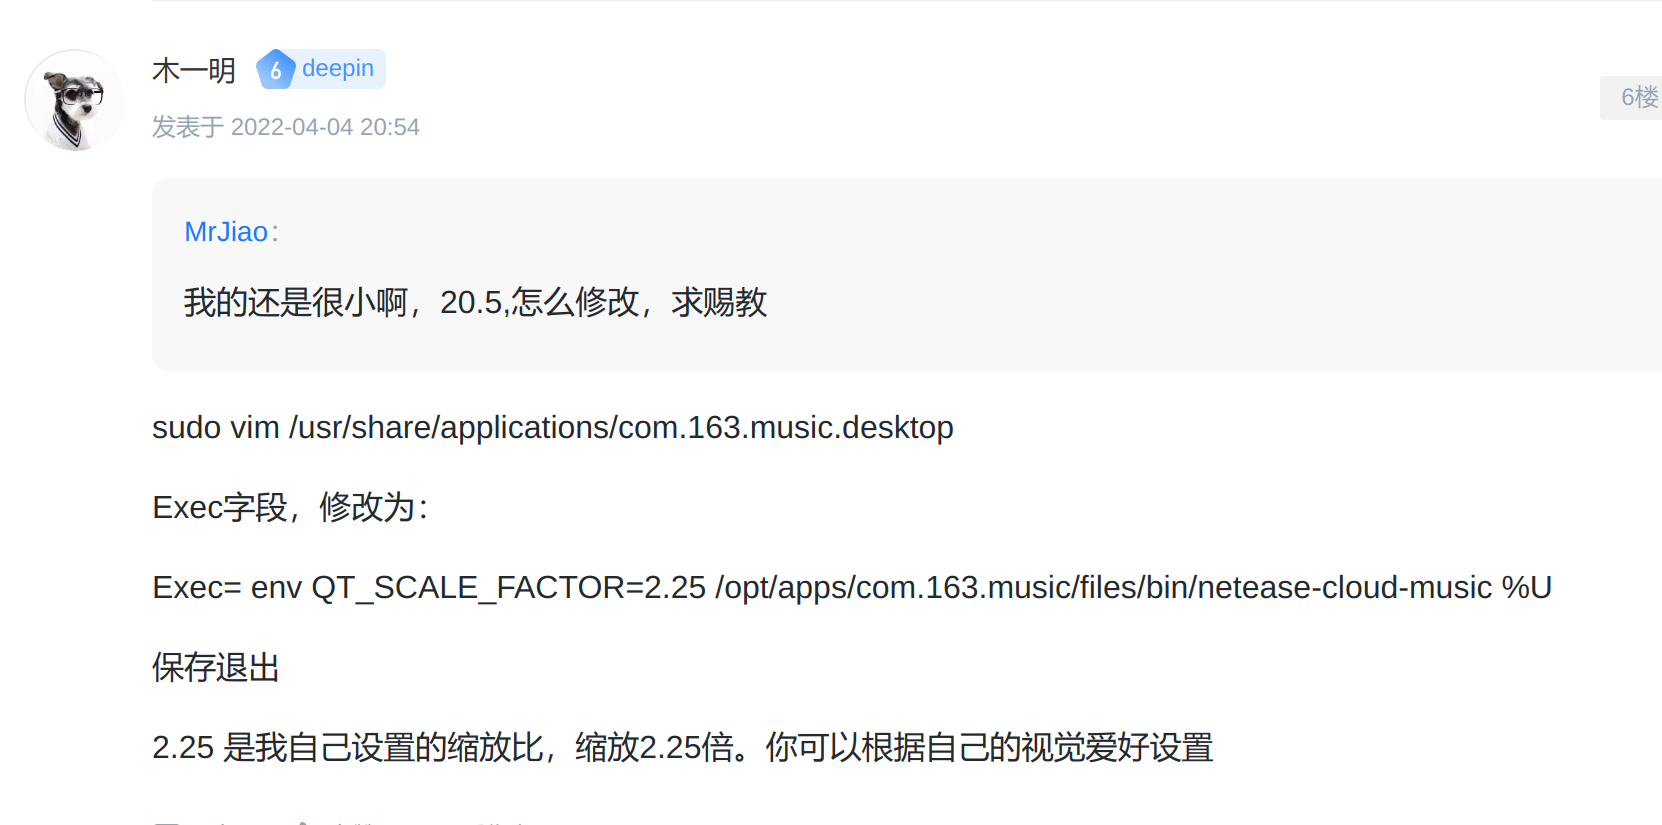Screen dimensions: 1662x825
Task: Click the post date 2022-04-04 20:54
Action: pos(325,127)
